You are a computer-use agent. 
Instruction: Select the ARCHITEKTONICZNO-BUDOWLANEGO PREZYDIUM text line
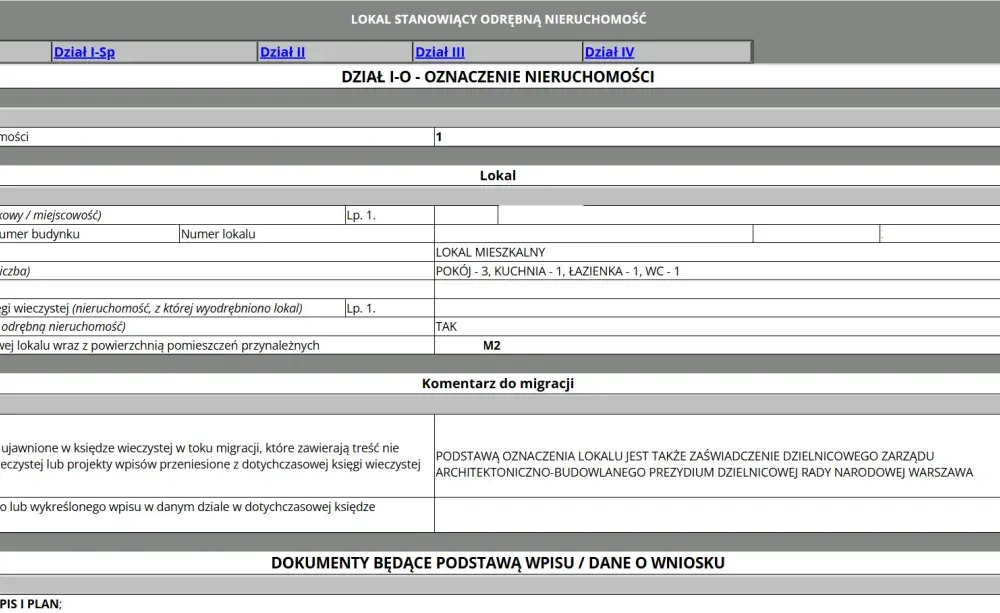tap(704, 473)
